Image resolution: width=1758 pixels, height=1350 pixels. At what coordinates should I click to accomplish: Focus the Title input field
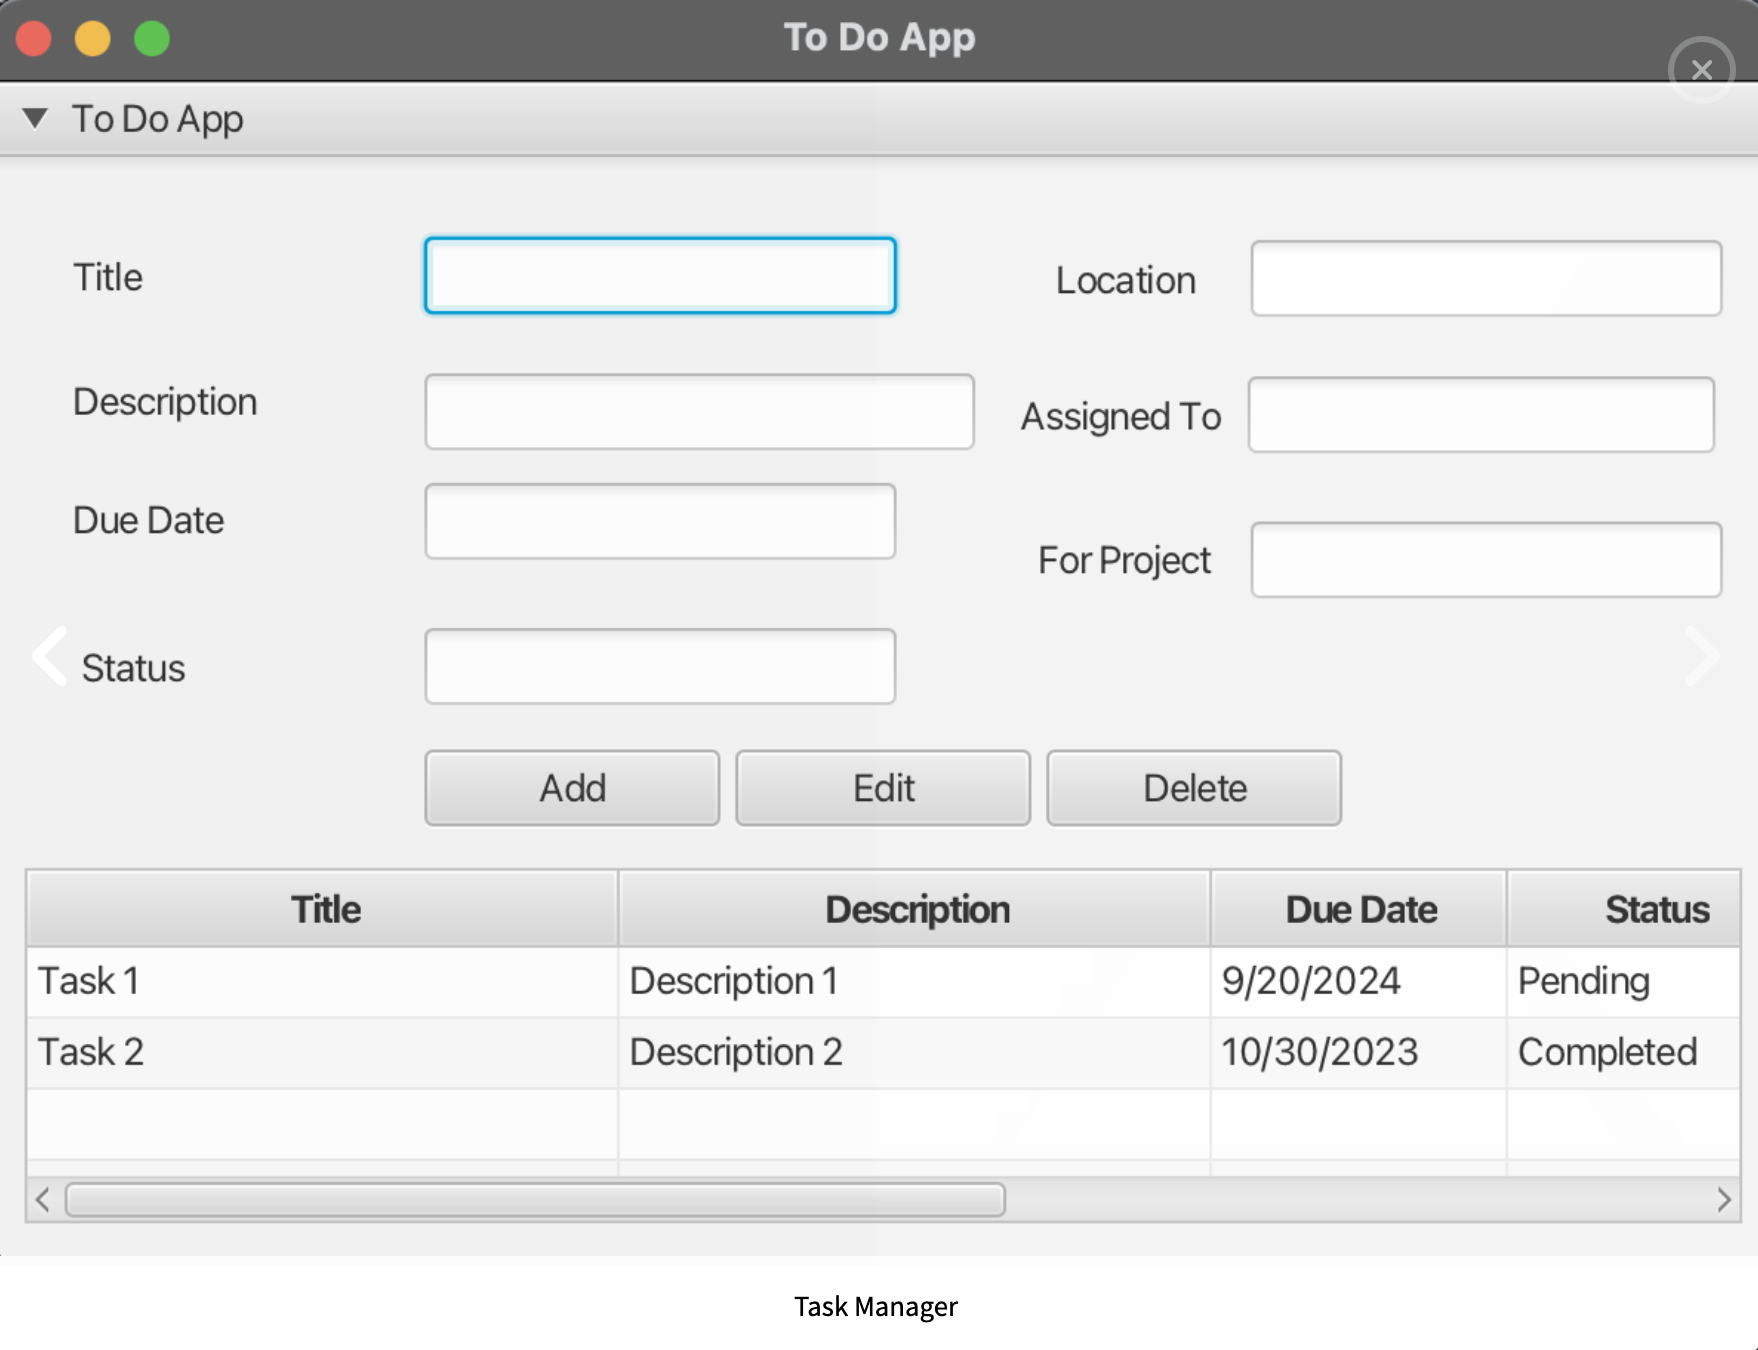click(x=660, y=275)
